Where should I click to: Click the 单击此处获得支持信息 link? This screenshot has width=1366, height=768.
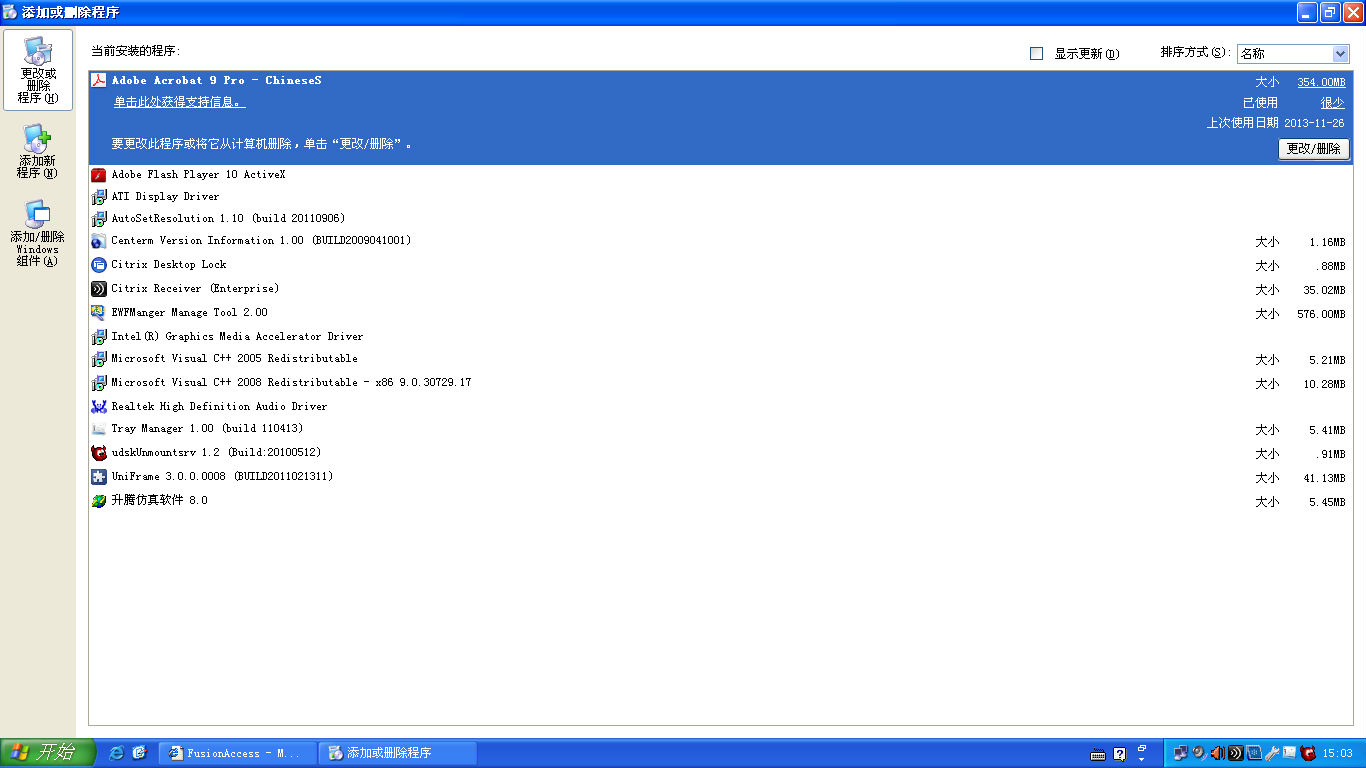point(179,103)
